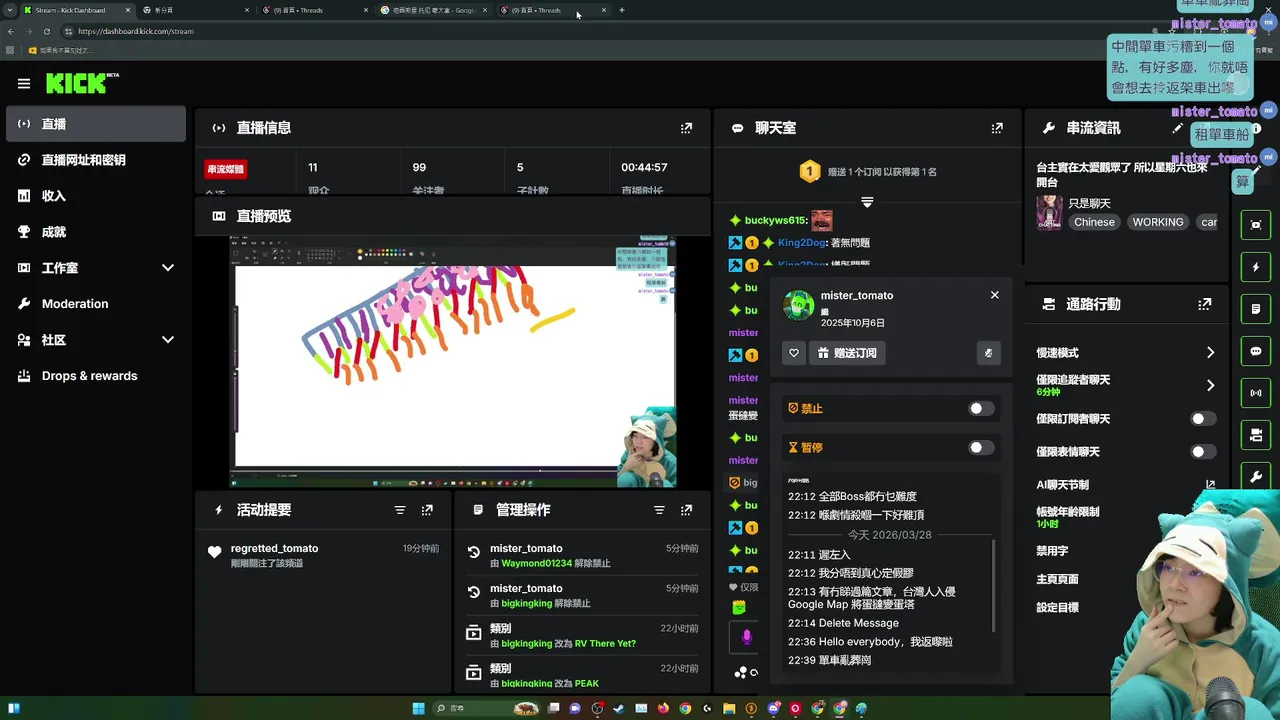Open Moderation in the sidebar
Screen dimensions: 1280x720
pos(96,304)
